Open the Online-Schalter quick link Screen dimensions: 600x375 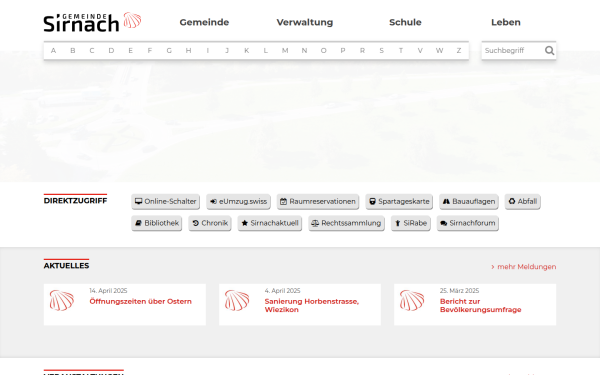(x=165, y=202)
